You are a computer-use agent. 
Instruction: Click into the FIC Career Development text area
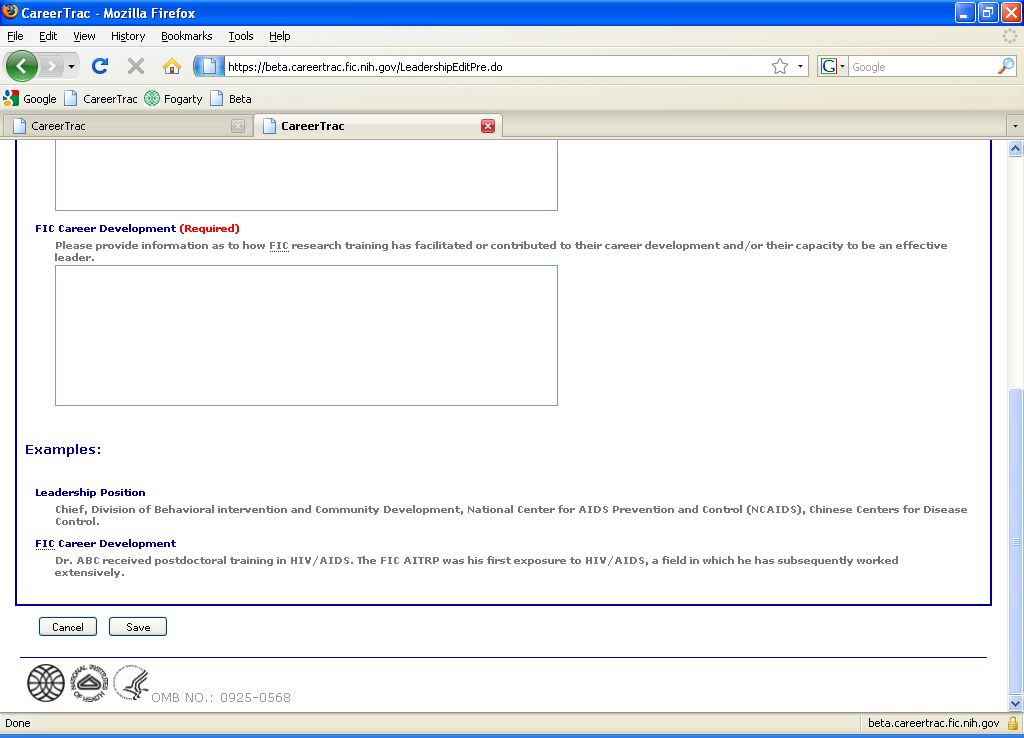(306, 335)
